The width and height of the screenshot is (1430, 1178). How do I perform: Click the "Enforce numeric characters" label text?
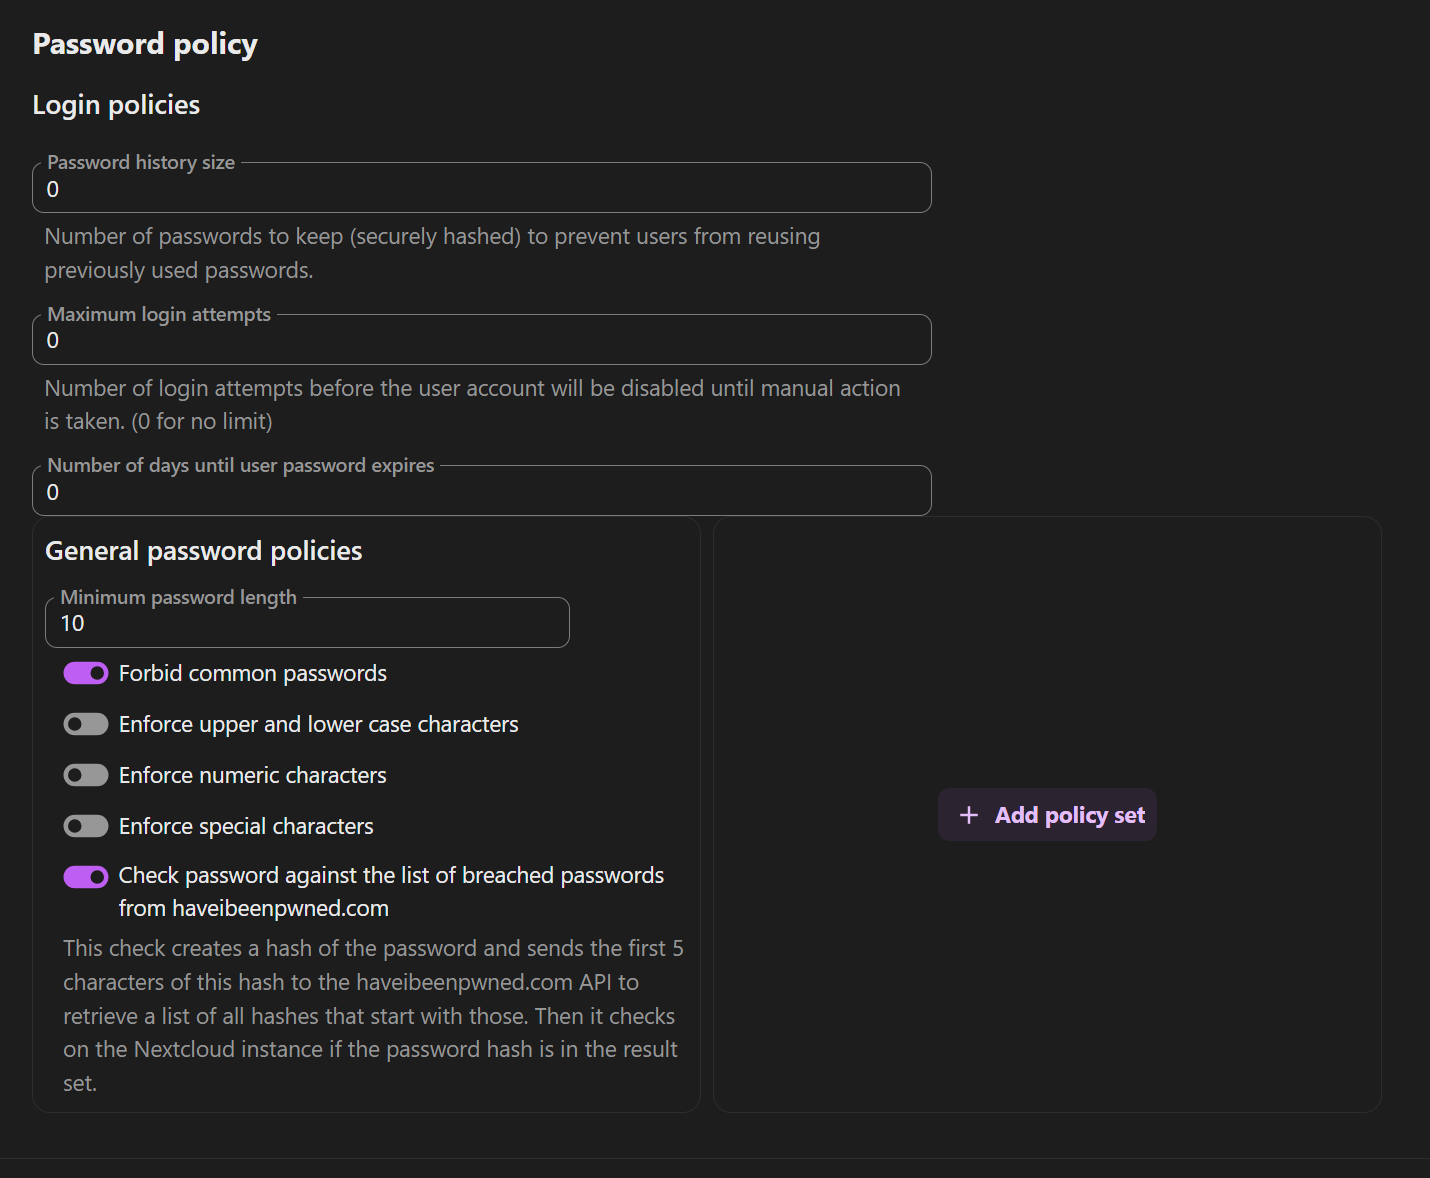(252, 775)
